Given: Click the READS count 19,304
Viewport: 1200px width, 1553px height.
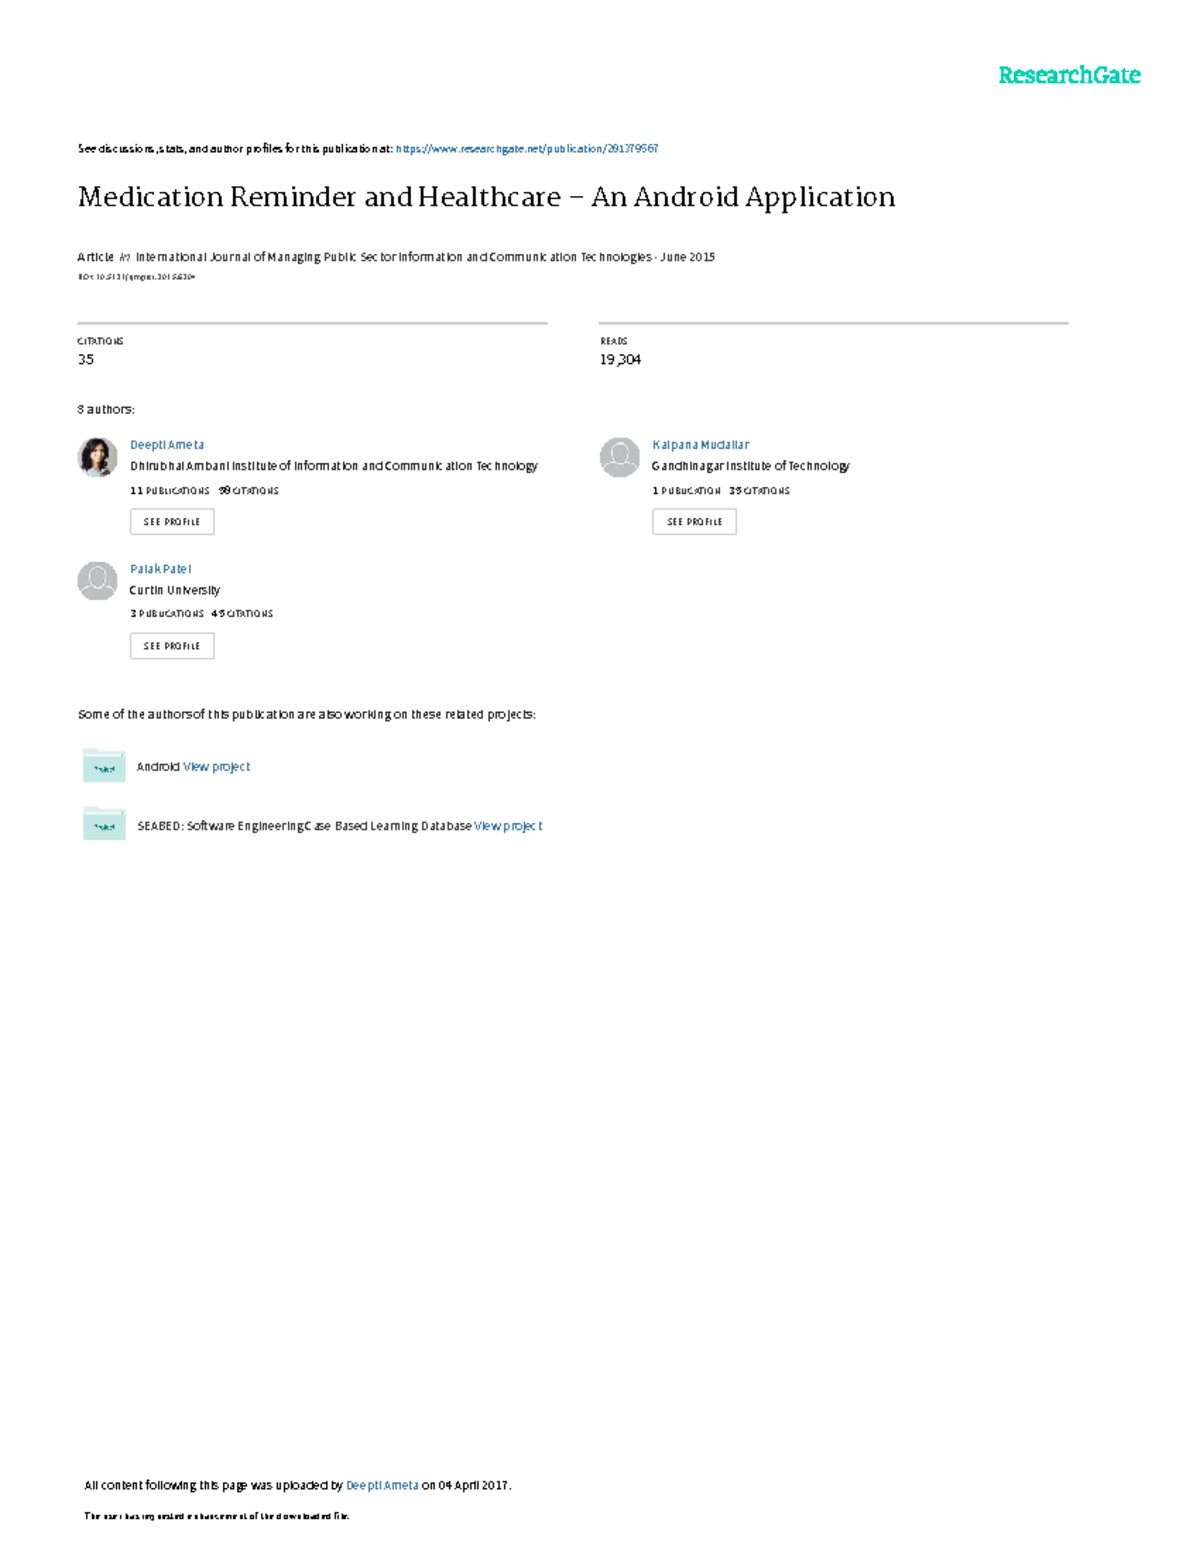Looking at the screenshot, I should 618,358.
